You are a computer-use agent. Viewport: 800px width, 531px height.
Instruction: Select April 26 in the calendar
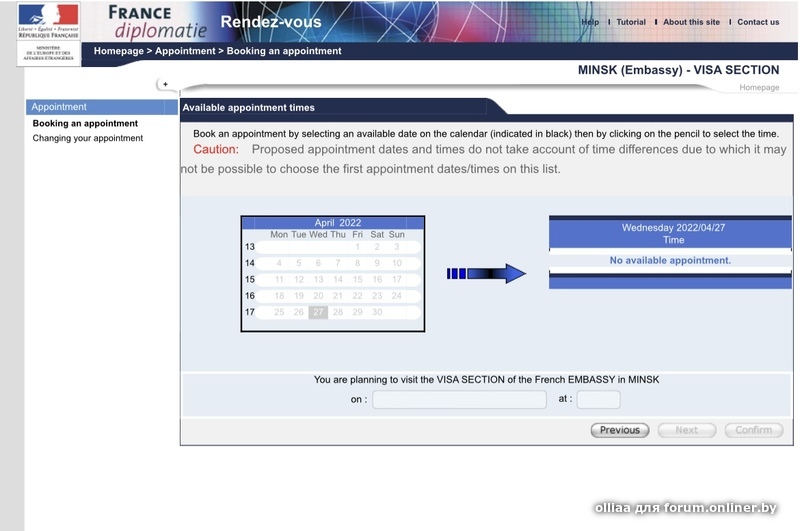coord(298,312)
